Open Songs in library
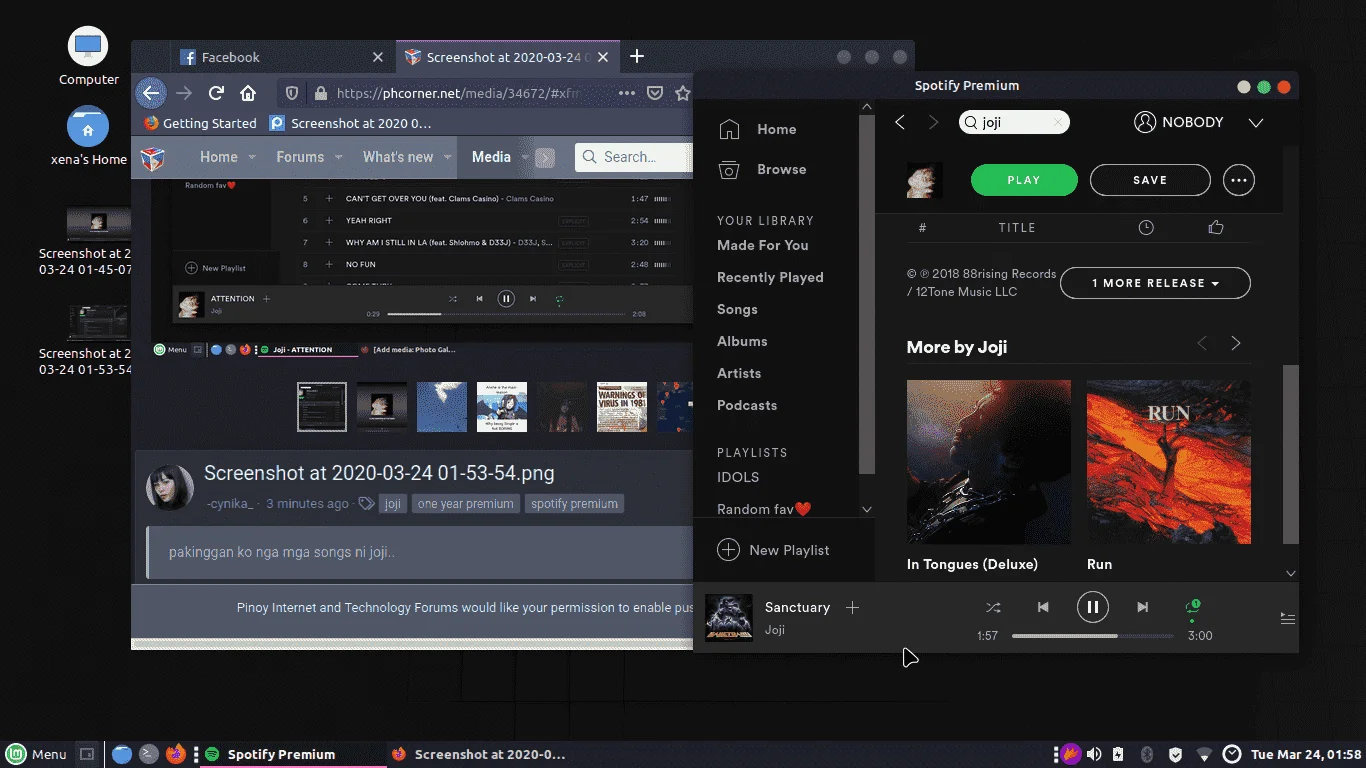1366x768 pixels. 737,309
